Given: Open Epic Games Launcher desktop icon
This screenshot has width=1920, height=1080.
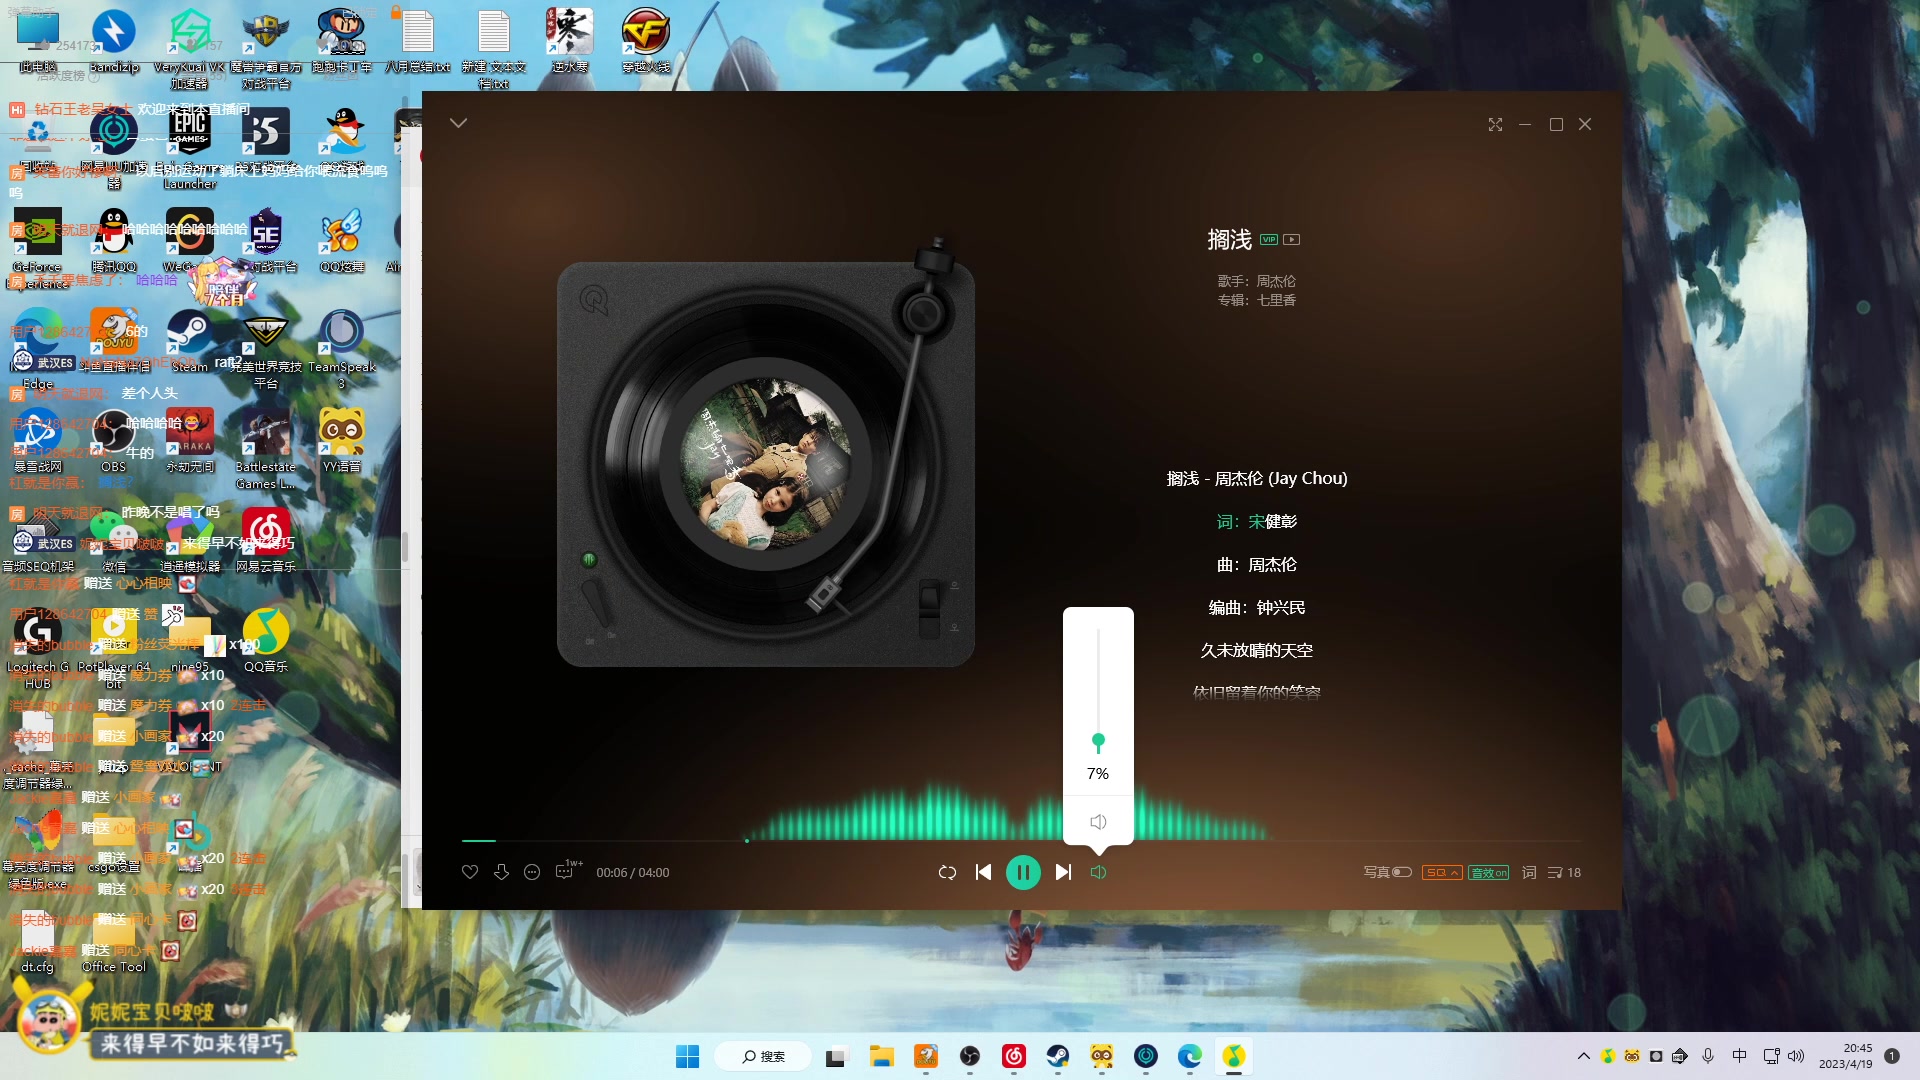Looking at the screenshot, I should click(189, 148).
